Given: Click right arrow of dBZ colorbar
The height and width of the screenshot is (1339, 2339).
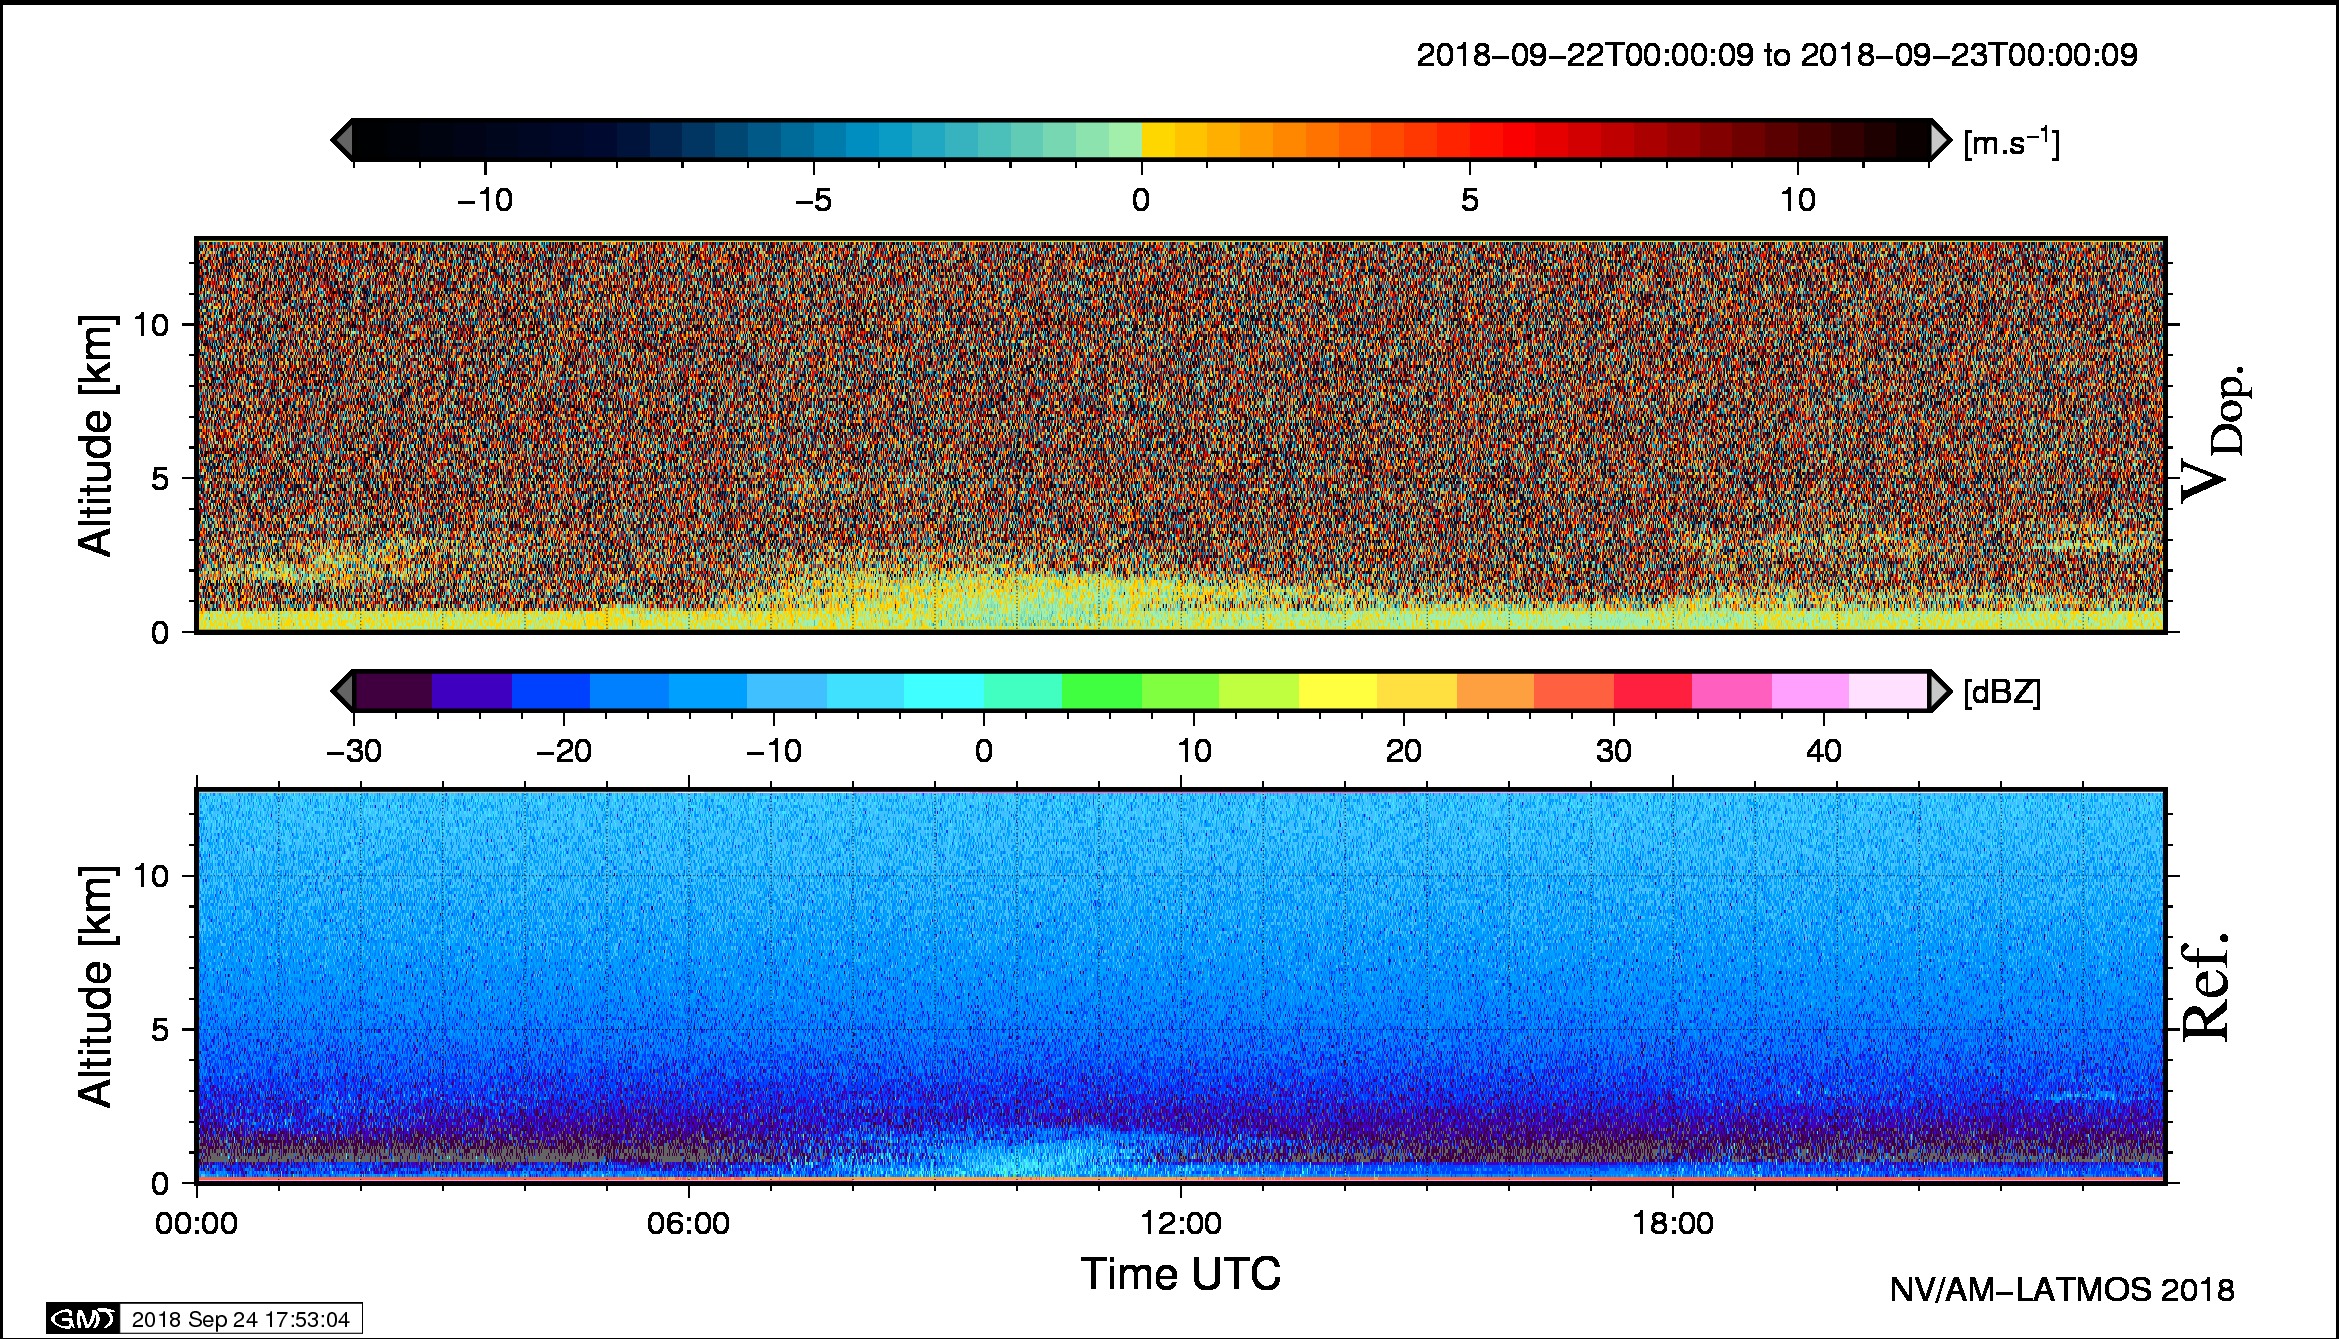Looking at the screenshot, I should click(x=1940, y=691).
